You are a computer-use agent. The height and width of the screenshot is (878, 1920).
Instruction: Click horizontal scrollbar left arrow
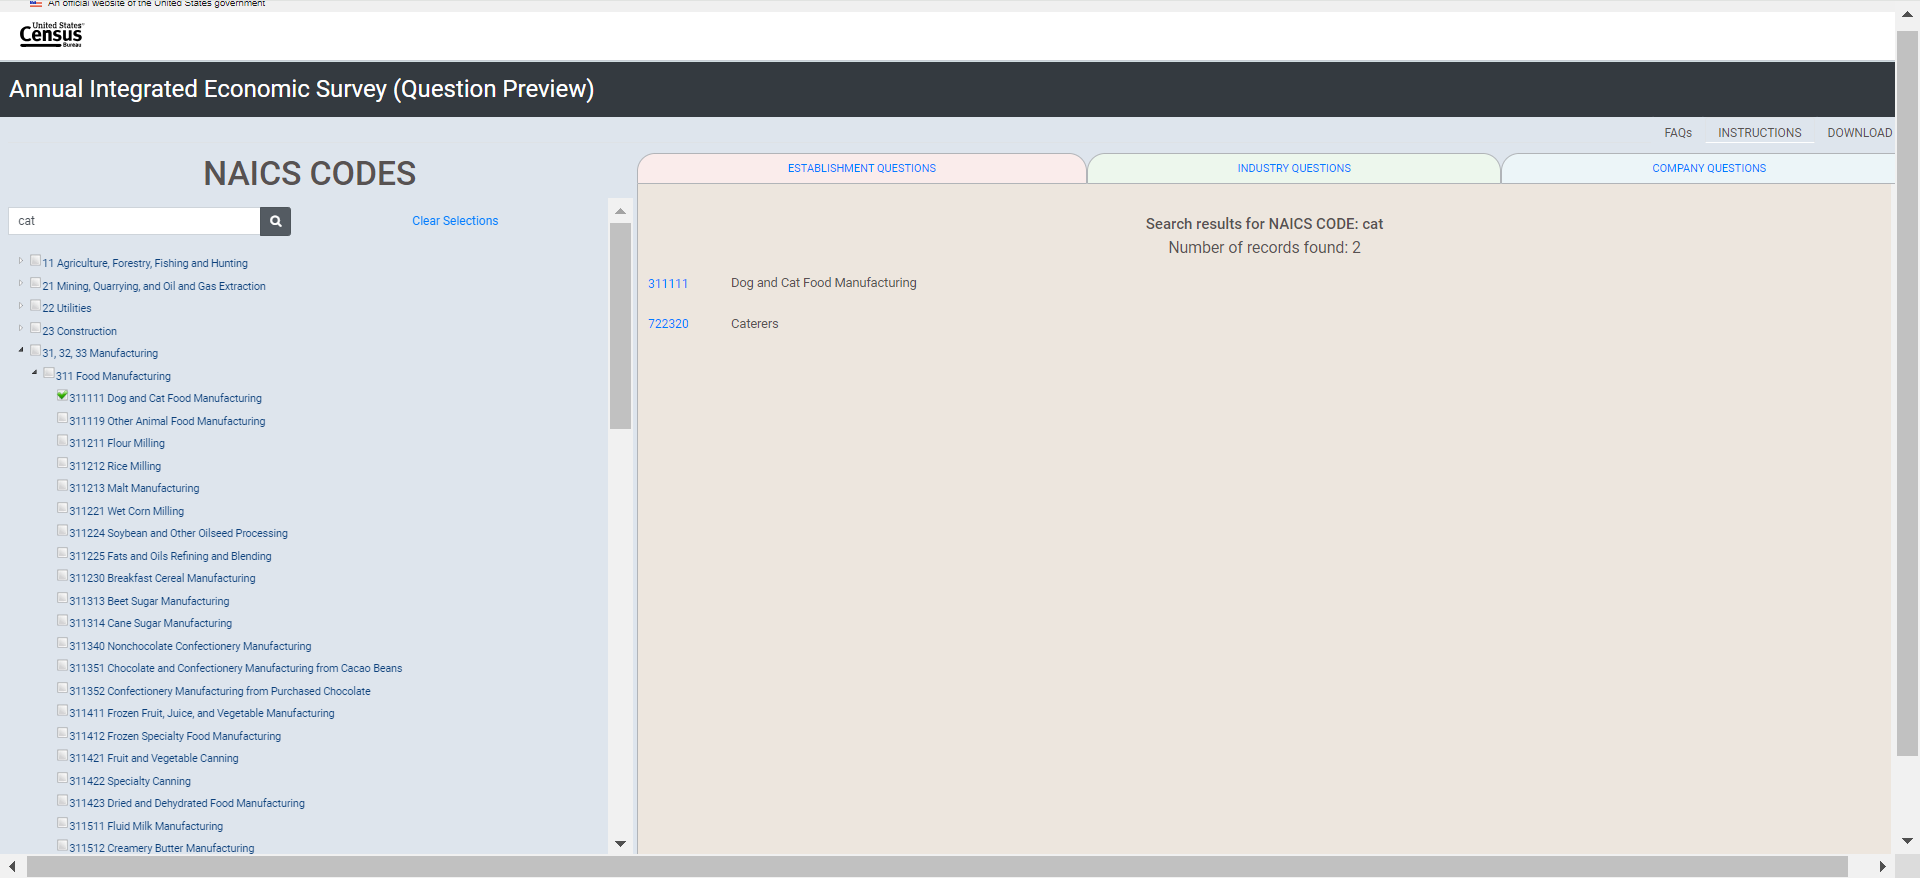pyautogui.click(x=12, y=866)
